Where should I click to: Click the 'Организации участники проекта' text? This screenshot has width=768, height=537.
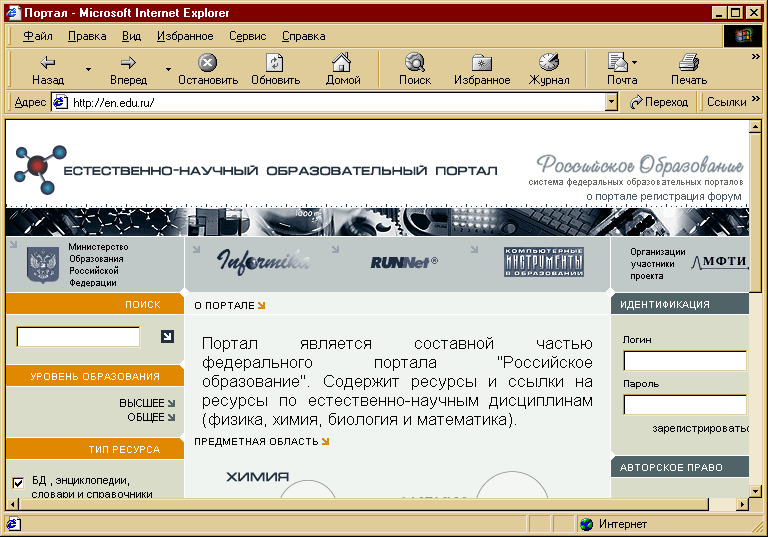click(x=657, y=264)
